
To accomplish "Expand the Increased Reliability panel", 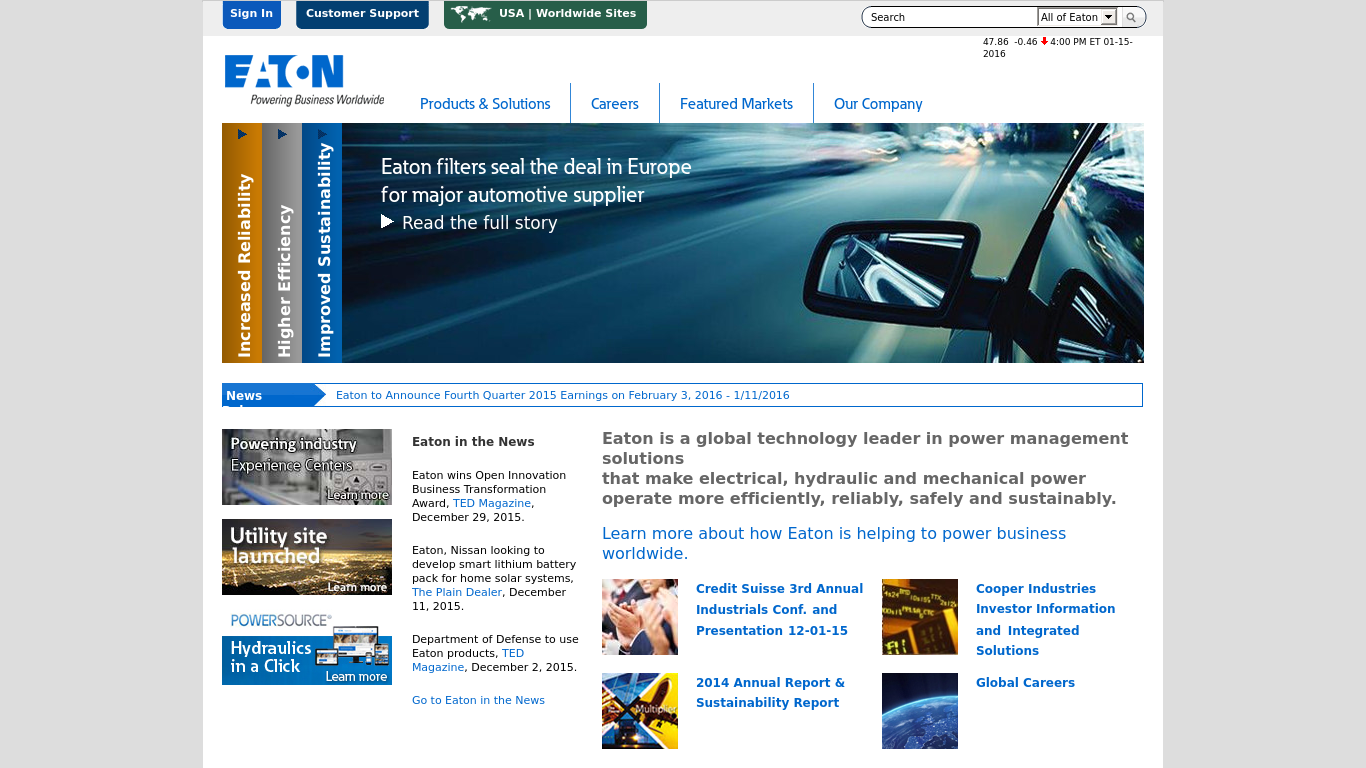I will click(x=242, y=243).
